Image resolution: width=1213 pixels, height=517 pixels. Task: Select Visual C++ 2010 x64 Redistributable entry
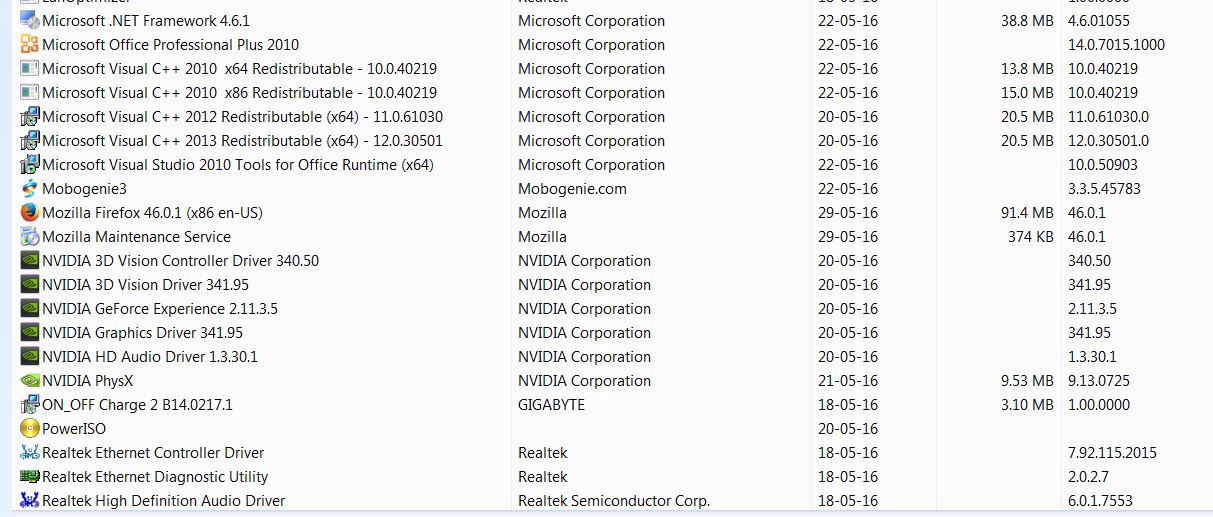pos(239,68)
